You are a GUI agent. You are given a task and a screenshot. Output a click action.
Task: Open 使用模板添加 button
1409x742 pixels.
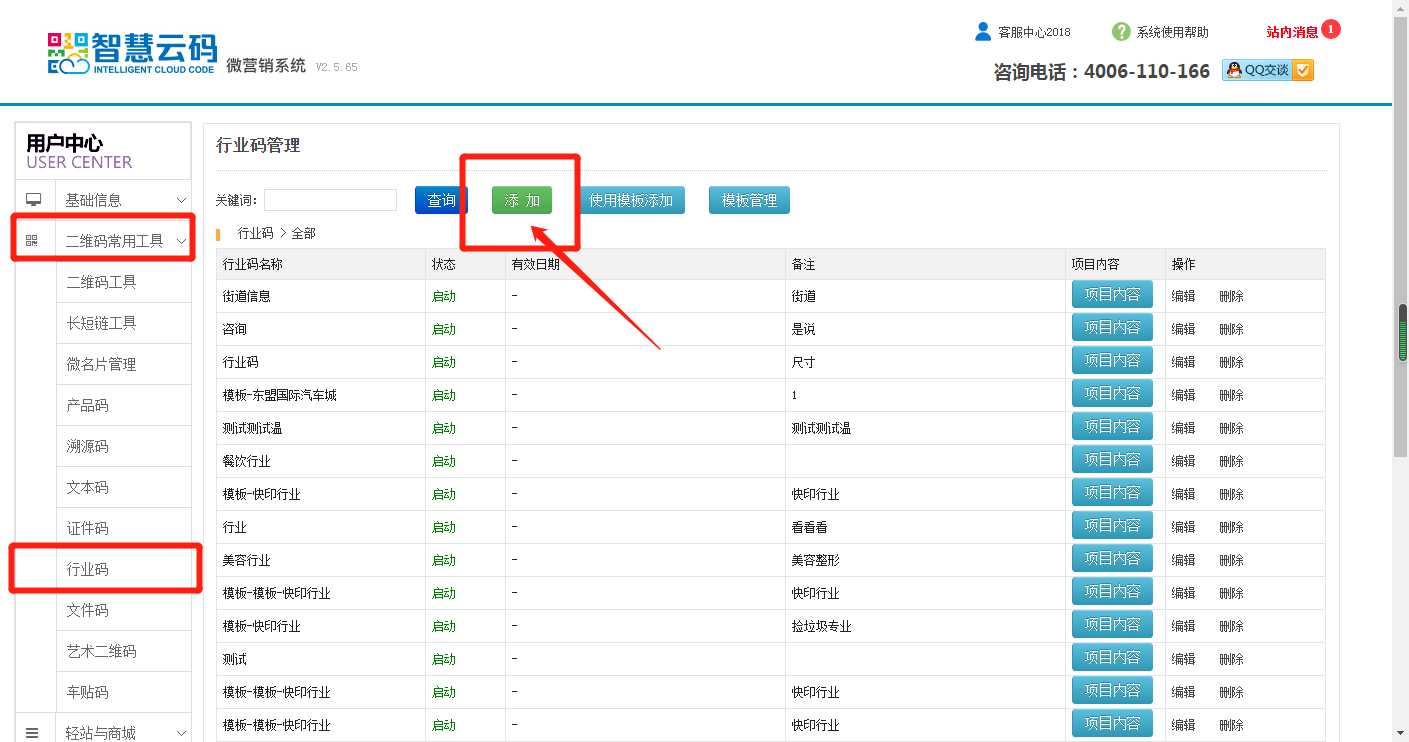631,200
